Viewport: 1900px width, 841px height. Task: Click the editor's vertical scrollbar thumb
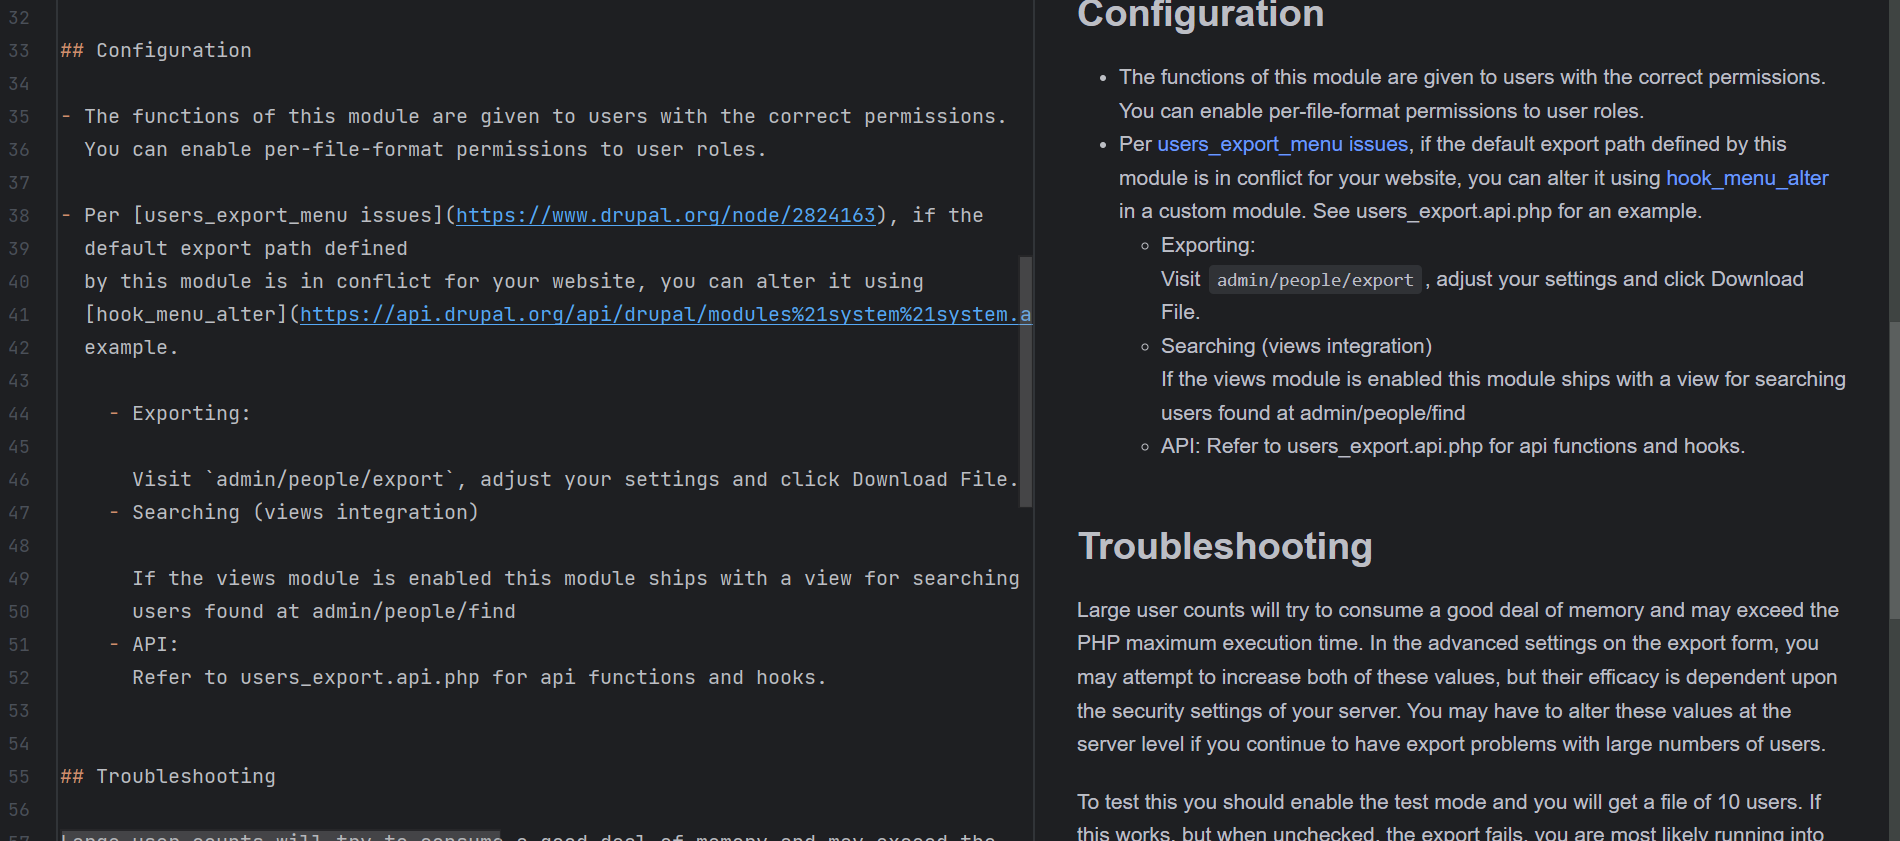pyautogui.click(x=1025, y=380)
